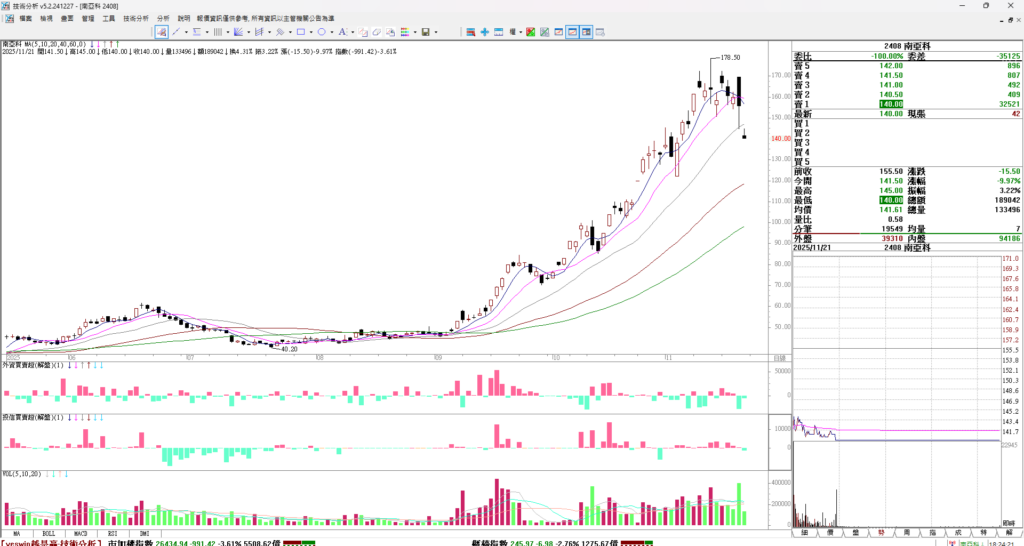Click the eraser icon in toolbar

[x=376, y=32]
